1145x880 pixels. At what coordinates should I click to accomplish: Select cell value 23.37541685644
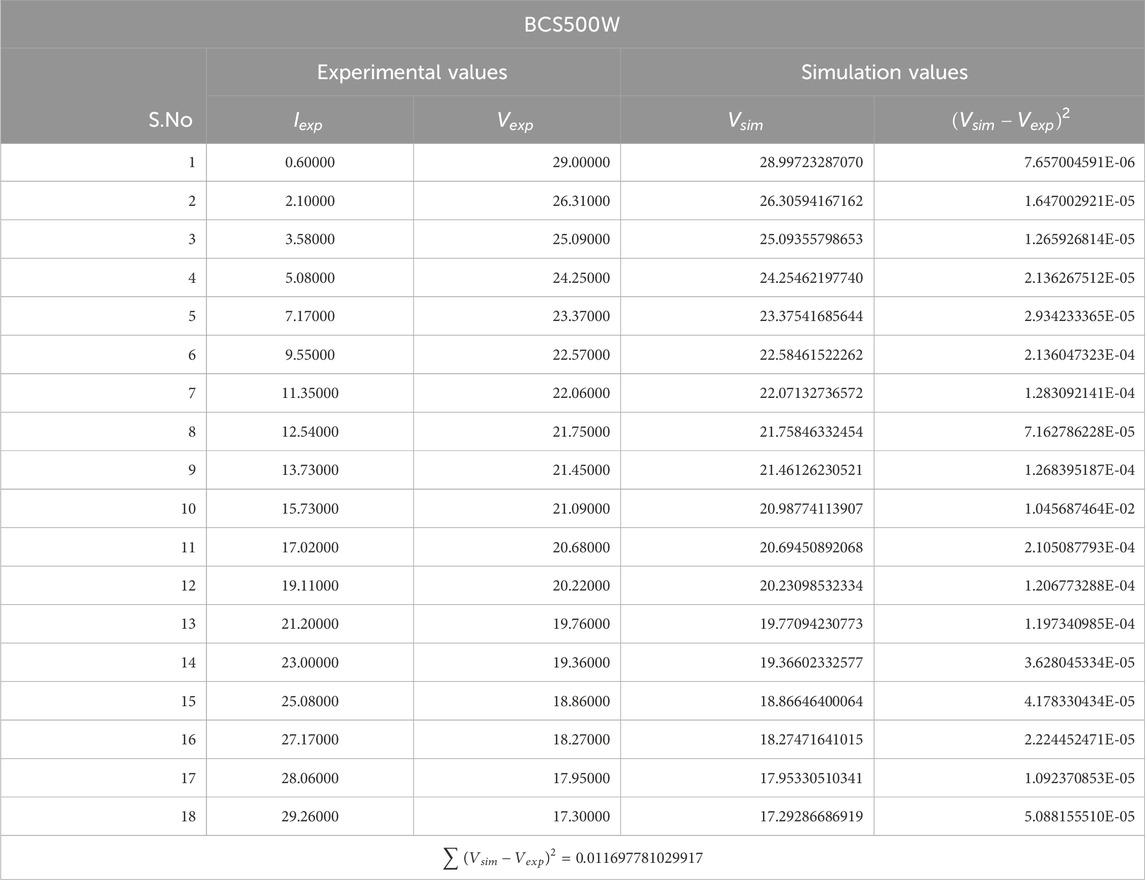point(811,316)
